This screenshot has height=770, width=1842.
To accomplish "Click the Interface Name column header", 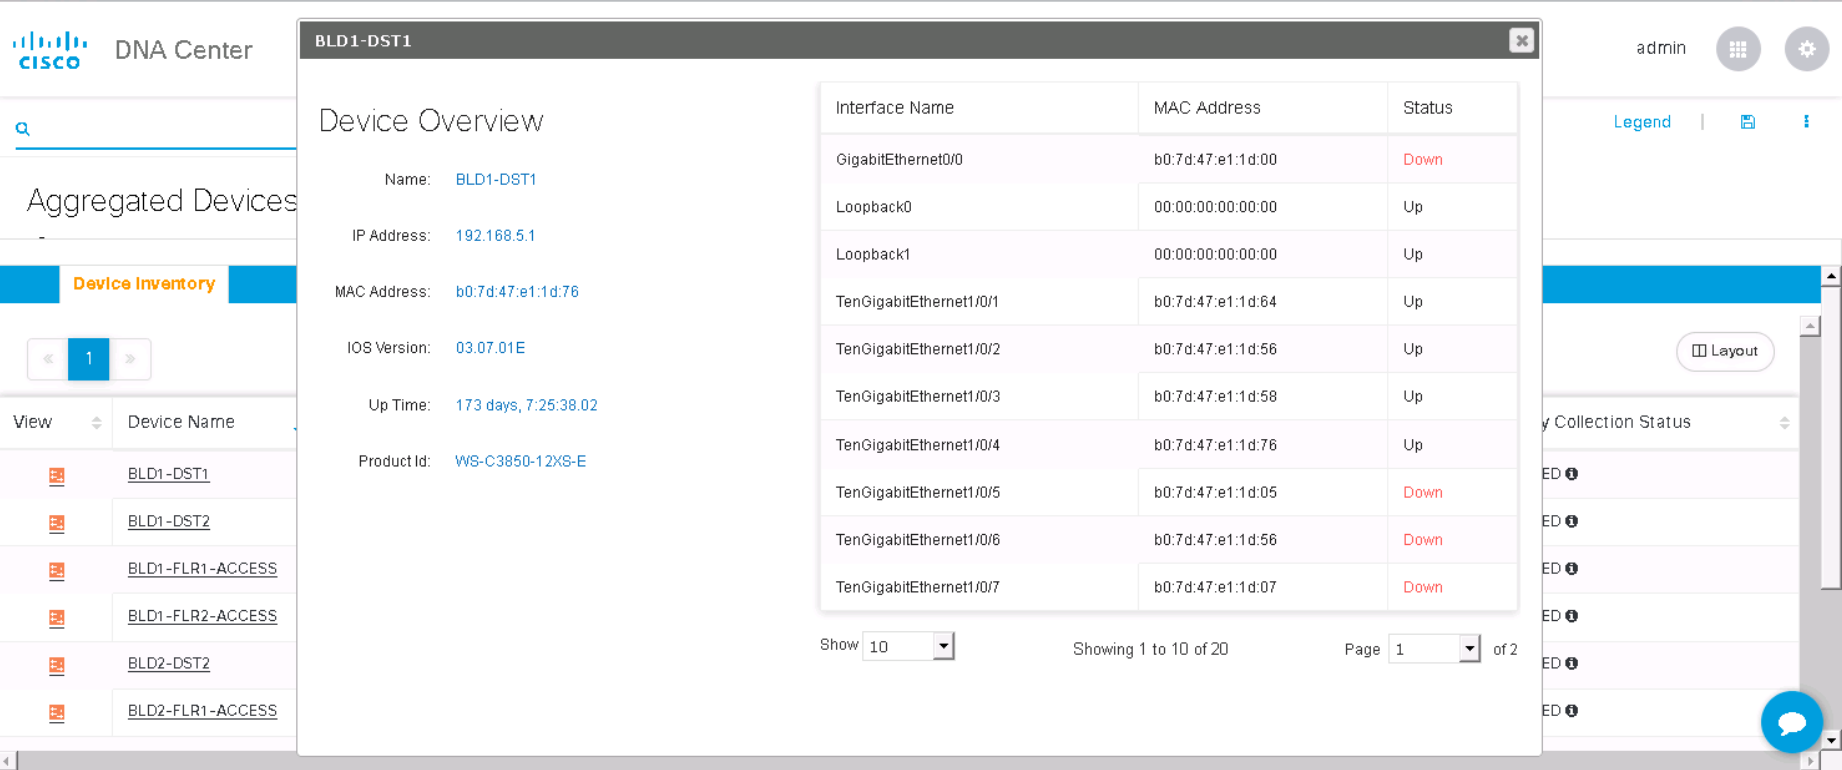I will coord(979,108).
